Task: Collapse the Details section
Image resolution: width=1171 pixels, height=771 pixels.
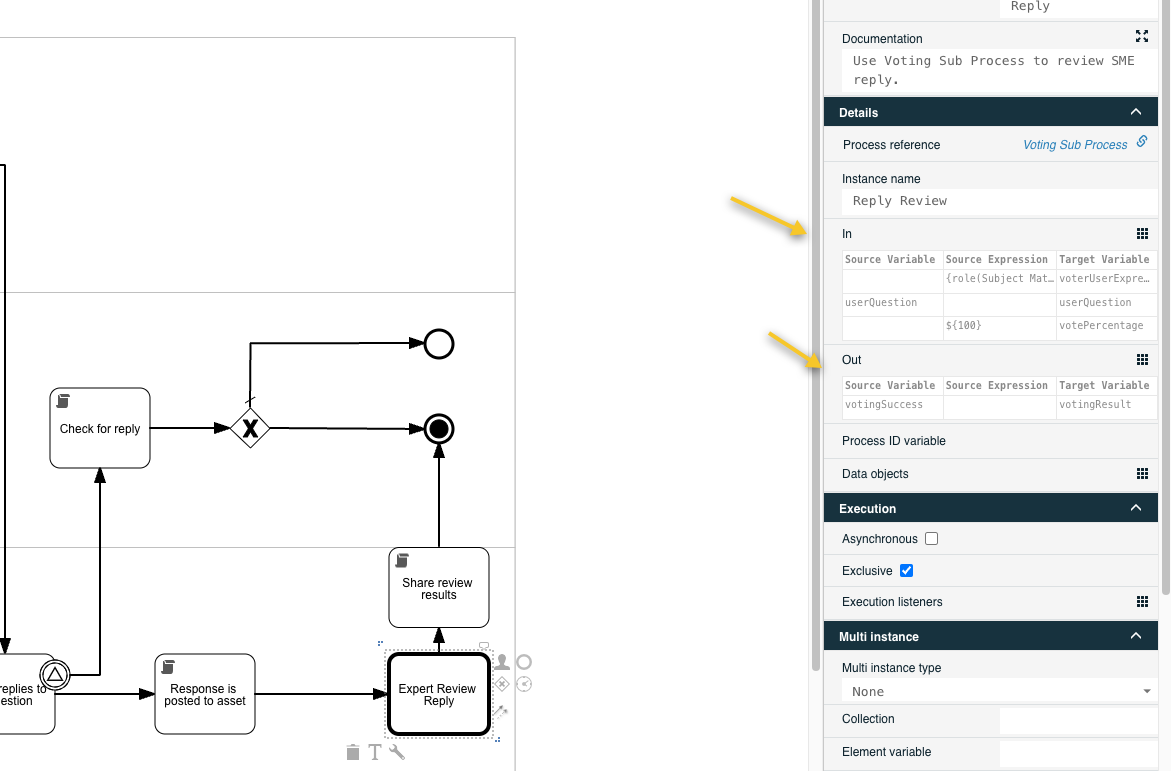Action: click(1136, 112)
